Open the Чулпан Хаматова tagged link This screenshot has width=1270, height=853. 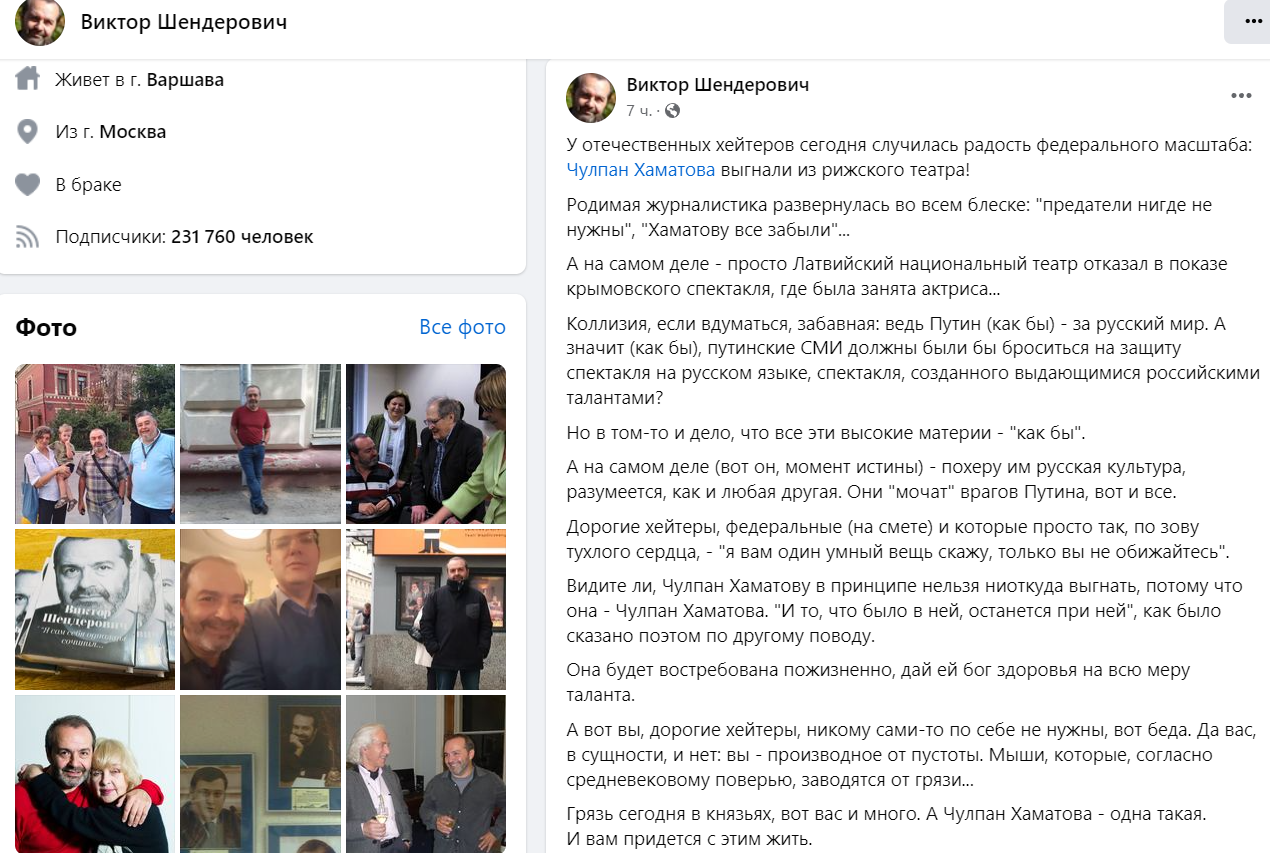[x=641, y=170]
